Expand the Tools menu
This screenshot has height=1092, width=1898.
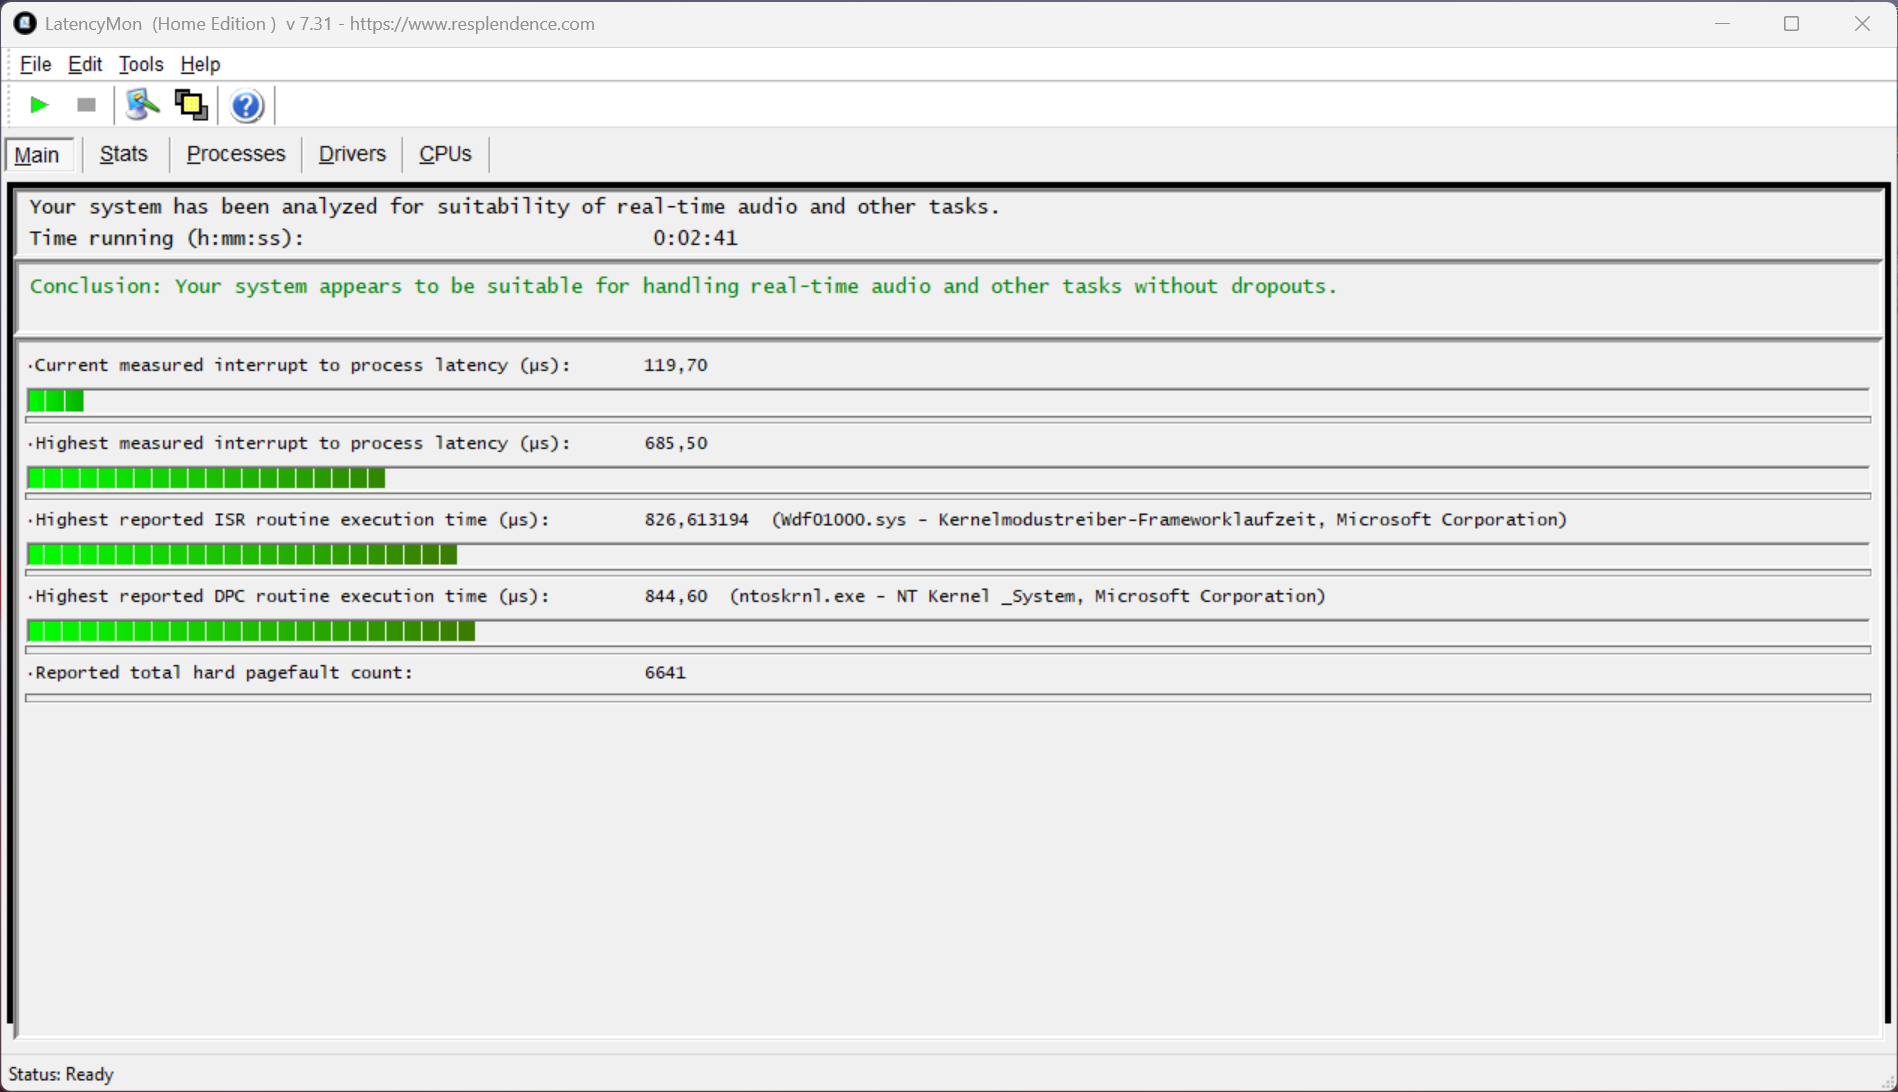[x=140, y=64]
